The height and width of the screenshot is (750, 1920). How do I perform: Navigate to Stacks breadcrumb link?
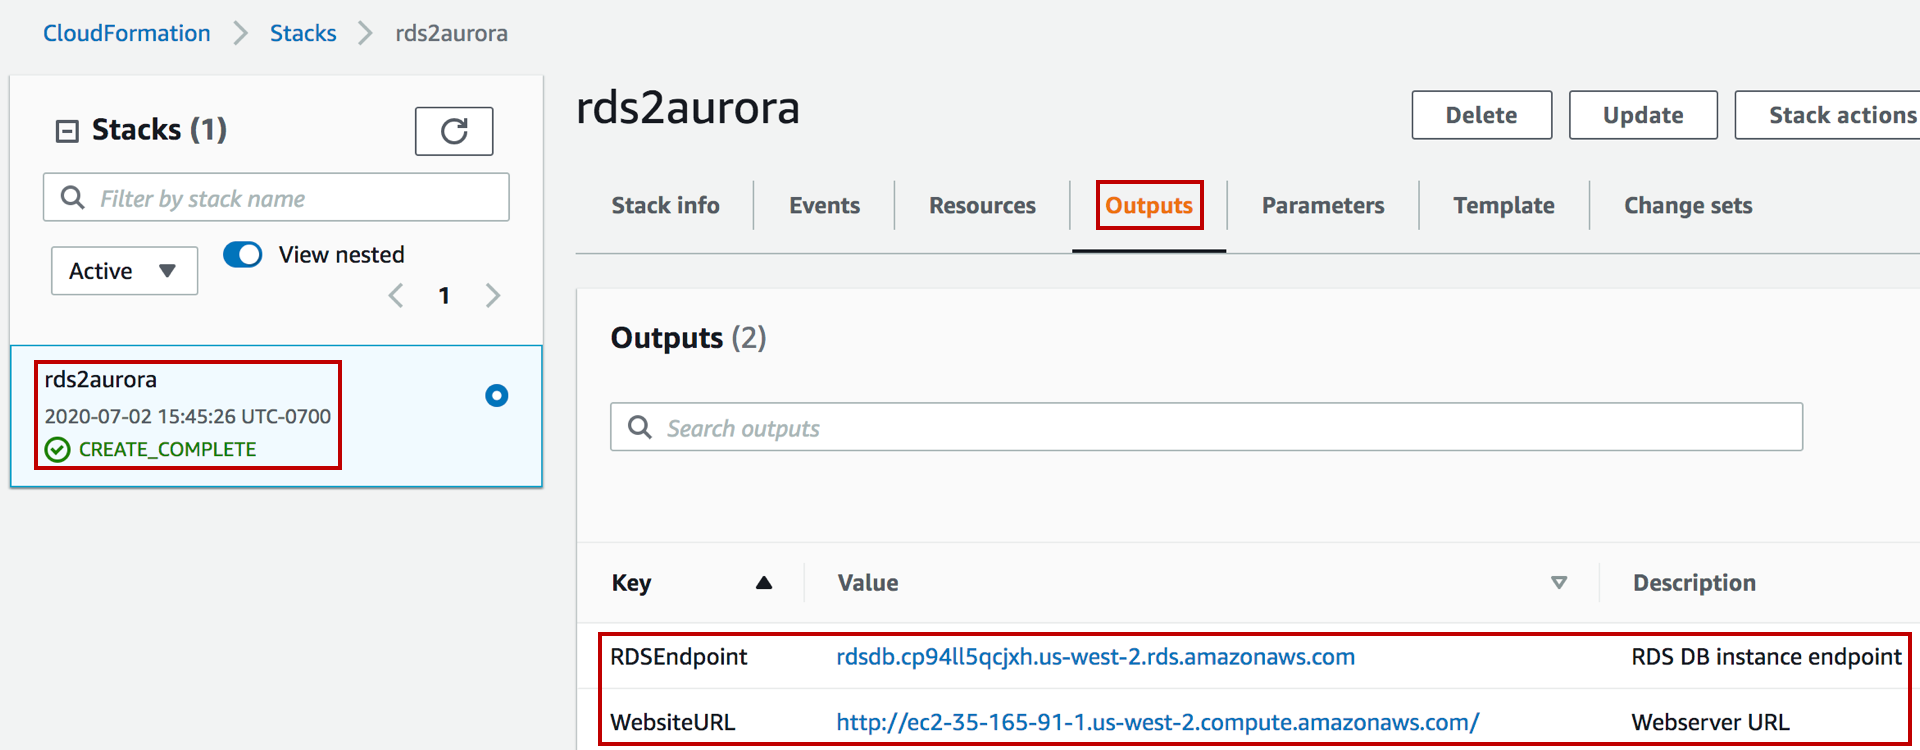click(x=303, y=33)
